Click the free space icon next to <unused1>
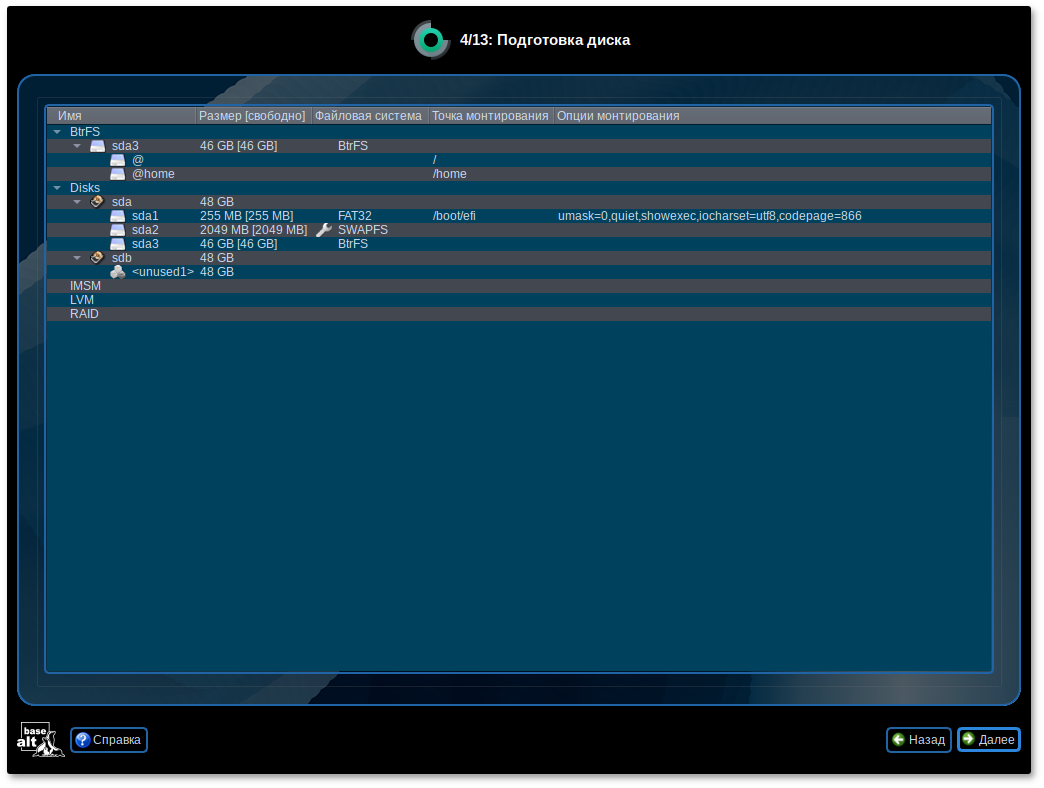The image size is (1044, 788). pyautogui.click(x=117, y=271)
